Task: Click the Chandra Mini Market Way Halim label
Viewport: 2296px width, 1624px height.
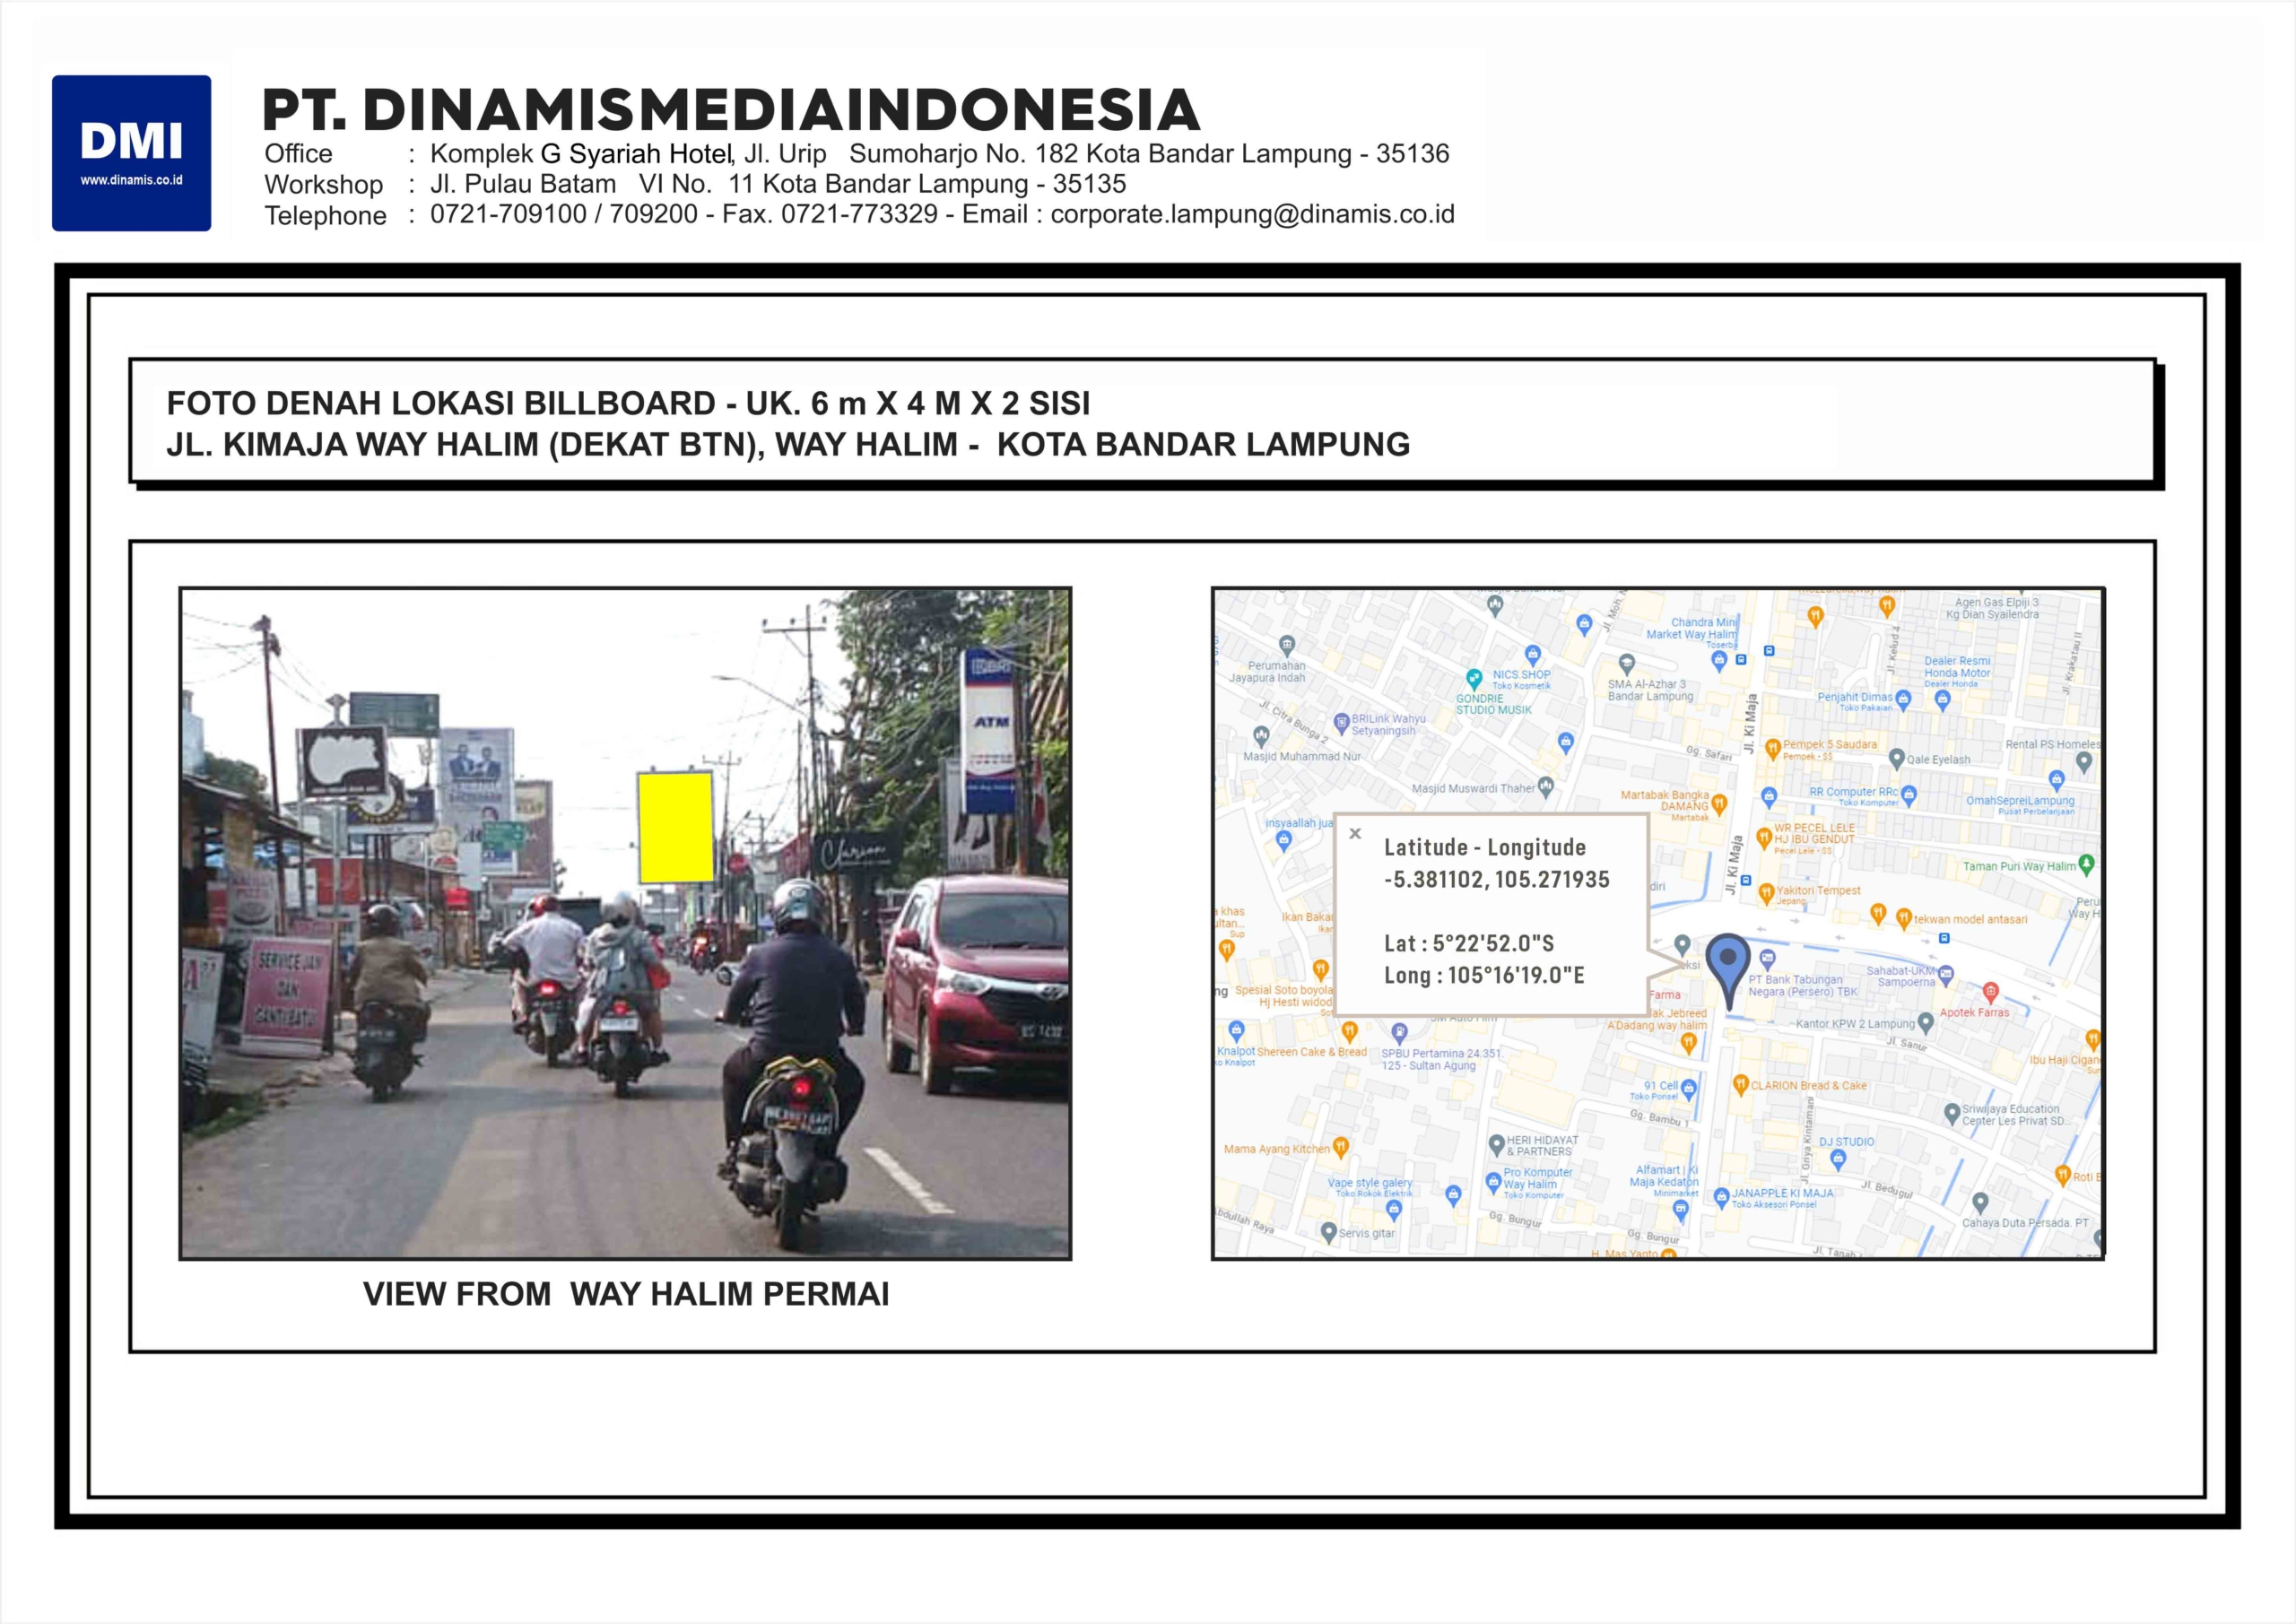Action: coord(1692,628)
